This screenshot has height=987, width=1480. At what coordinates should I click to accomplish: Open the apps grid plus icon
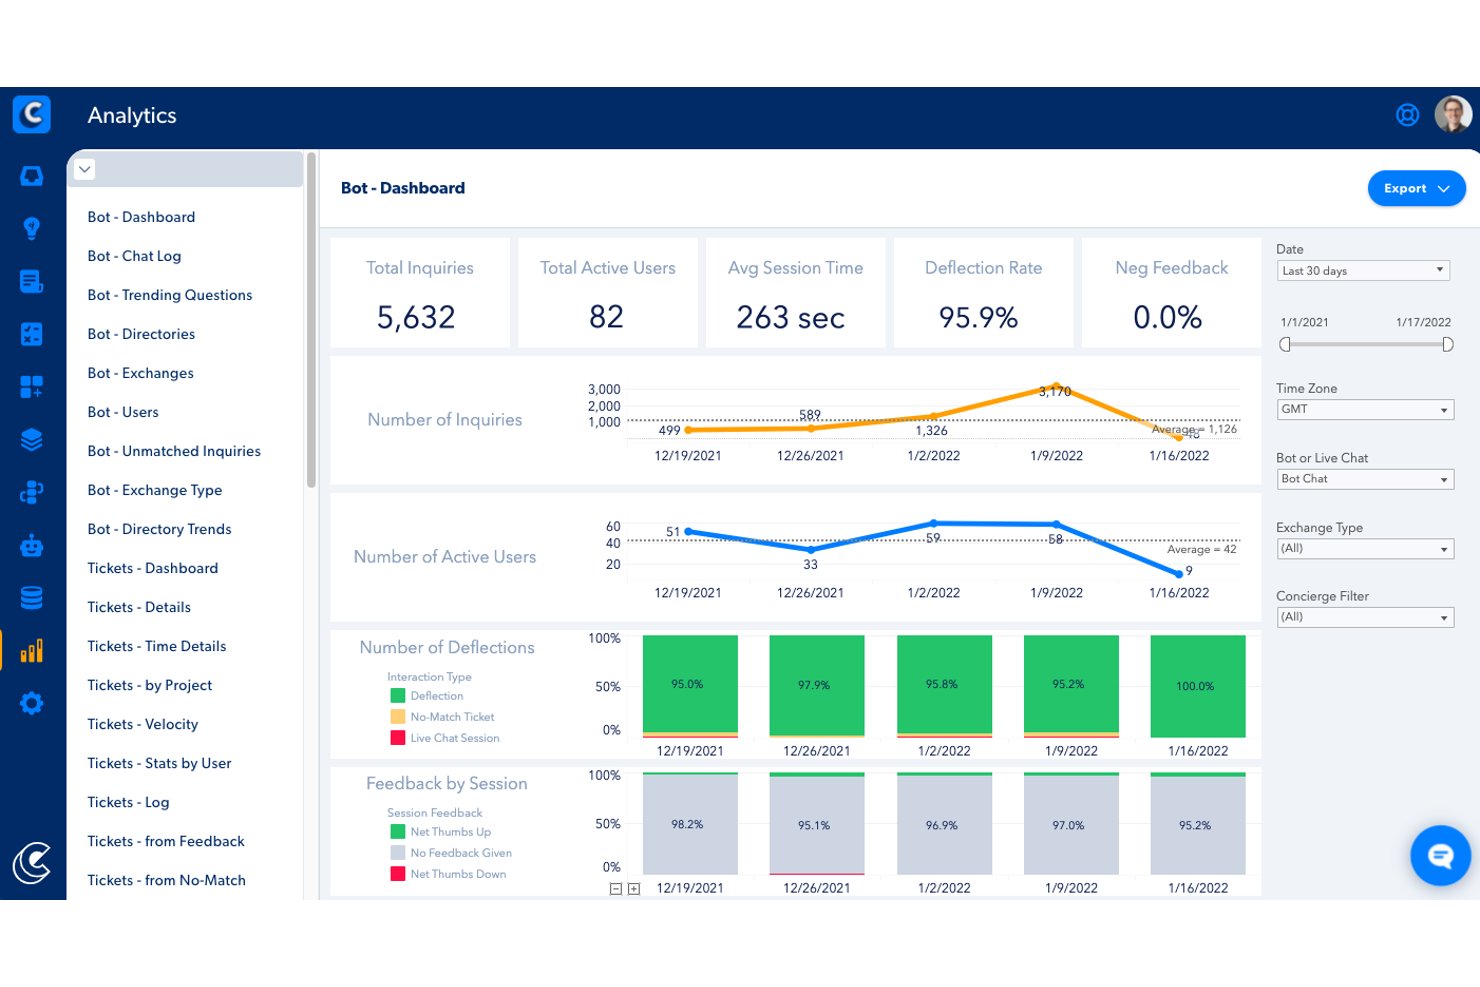click(x=32, y=387)
